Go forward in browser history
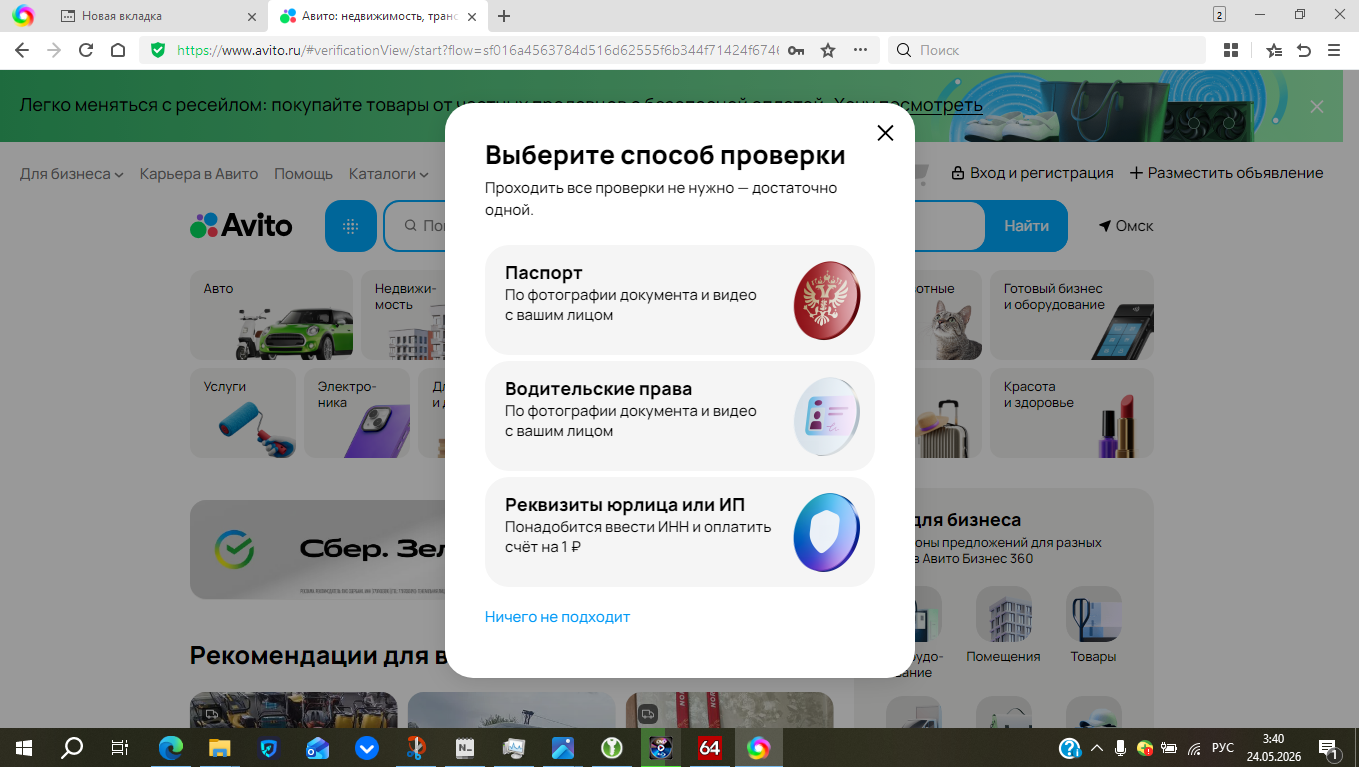 click(54, 50)
